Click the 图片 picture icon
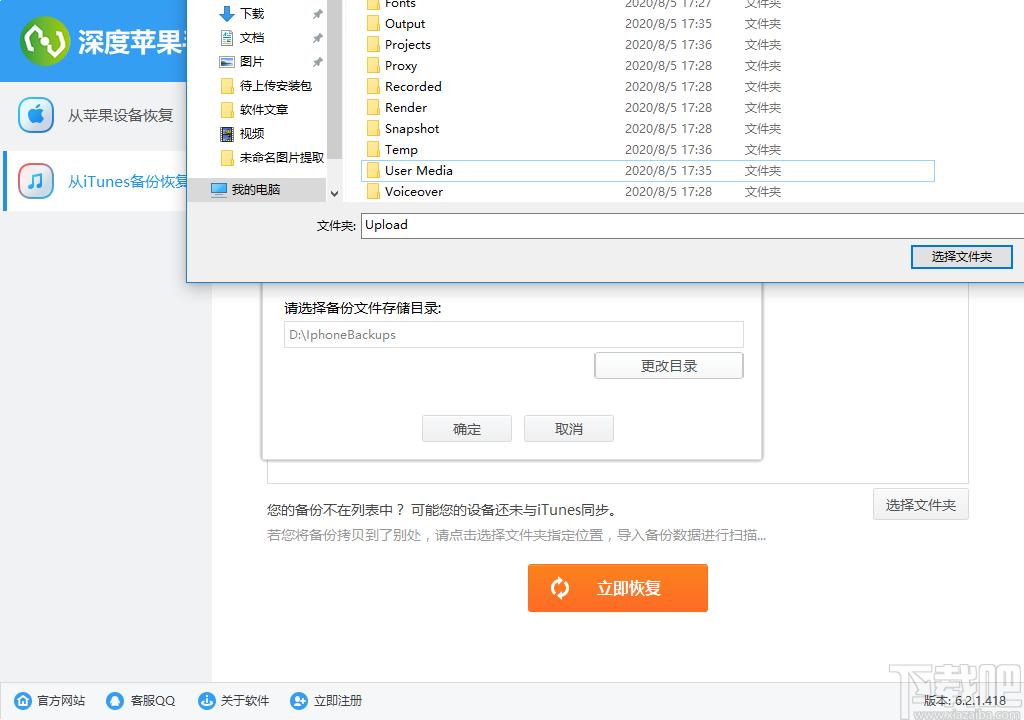The image size is (1024, 720). [x=227, y=61]
